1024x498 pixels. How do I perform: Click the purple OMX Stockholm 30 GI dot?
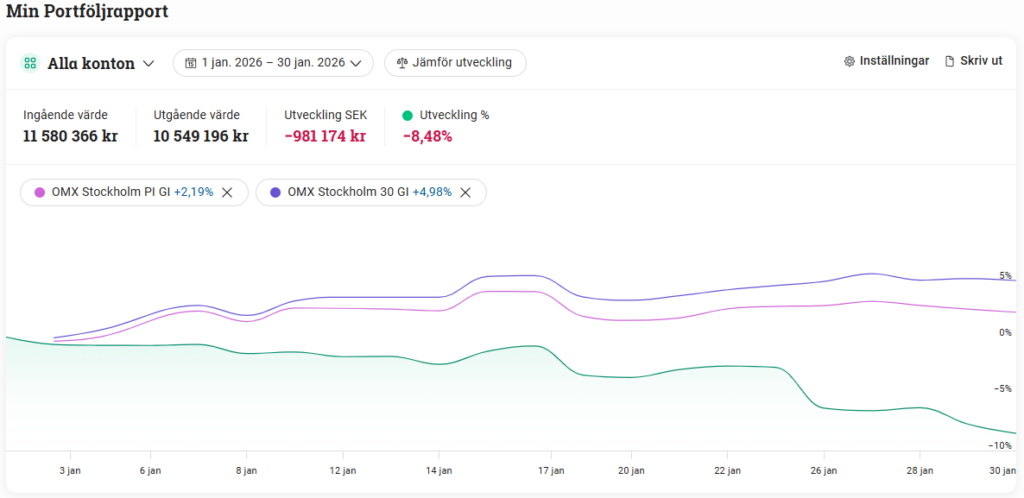click(275, 192)
